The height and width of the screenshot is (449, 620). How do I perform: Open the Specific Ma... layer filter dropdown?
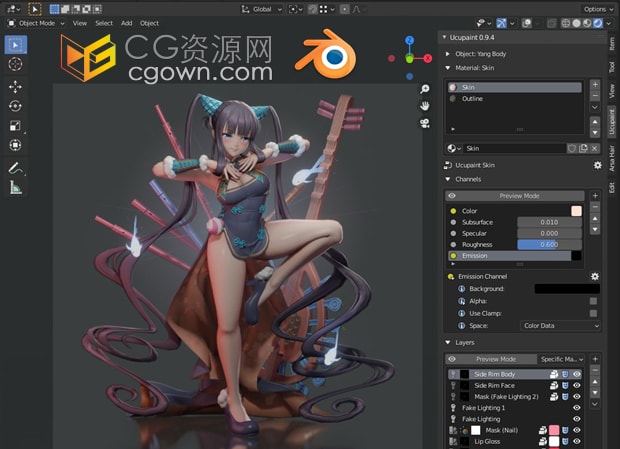pos(561,359)
